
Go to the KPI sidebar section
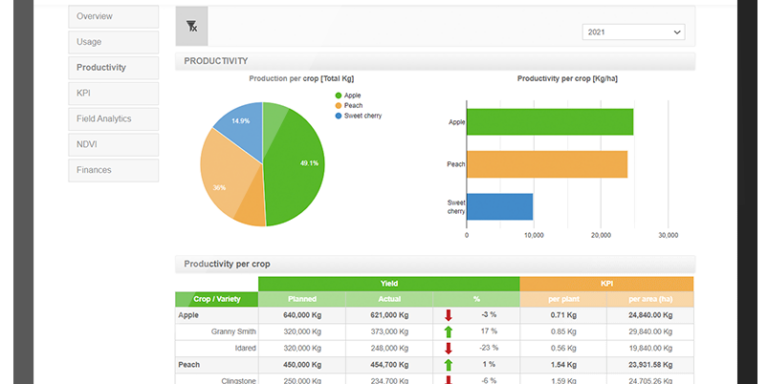[114, 93]
